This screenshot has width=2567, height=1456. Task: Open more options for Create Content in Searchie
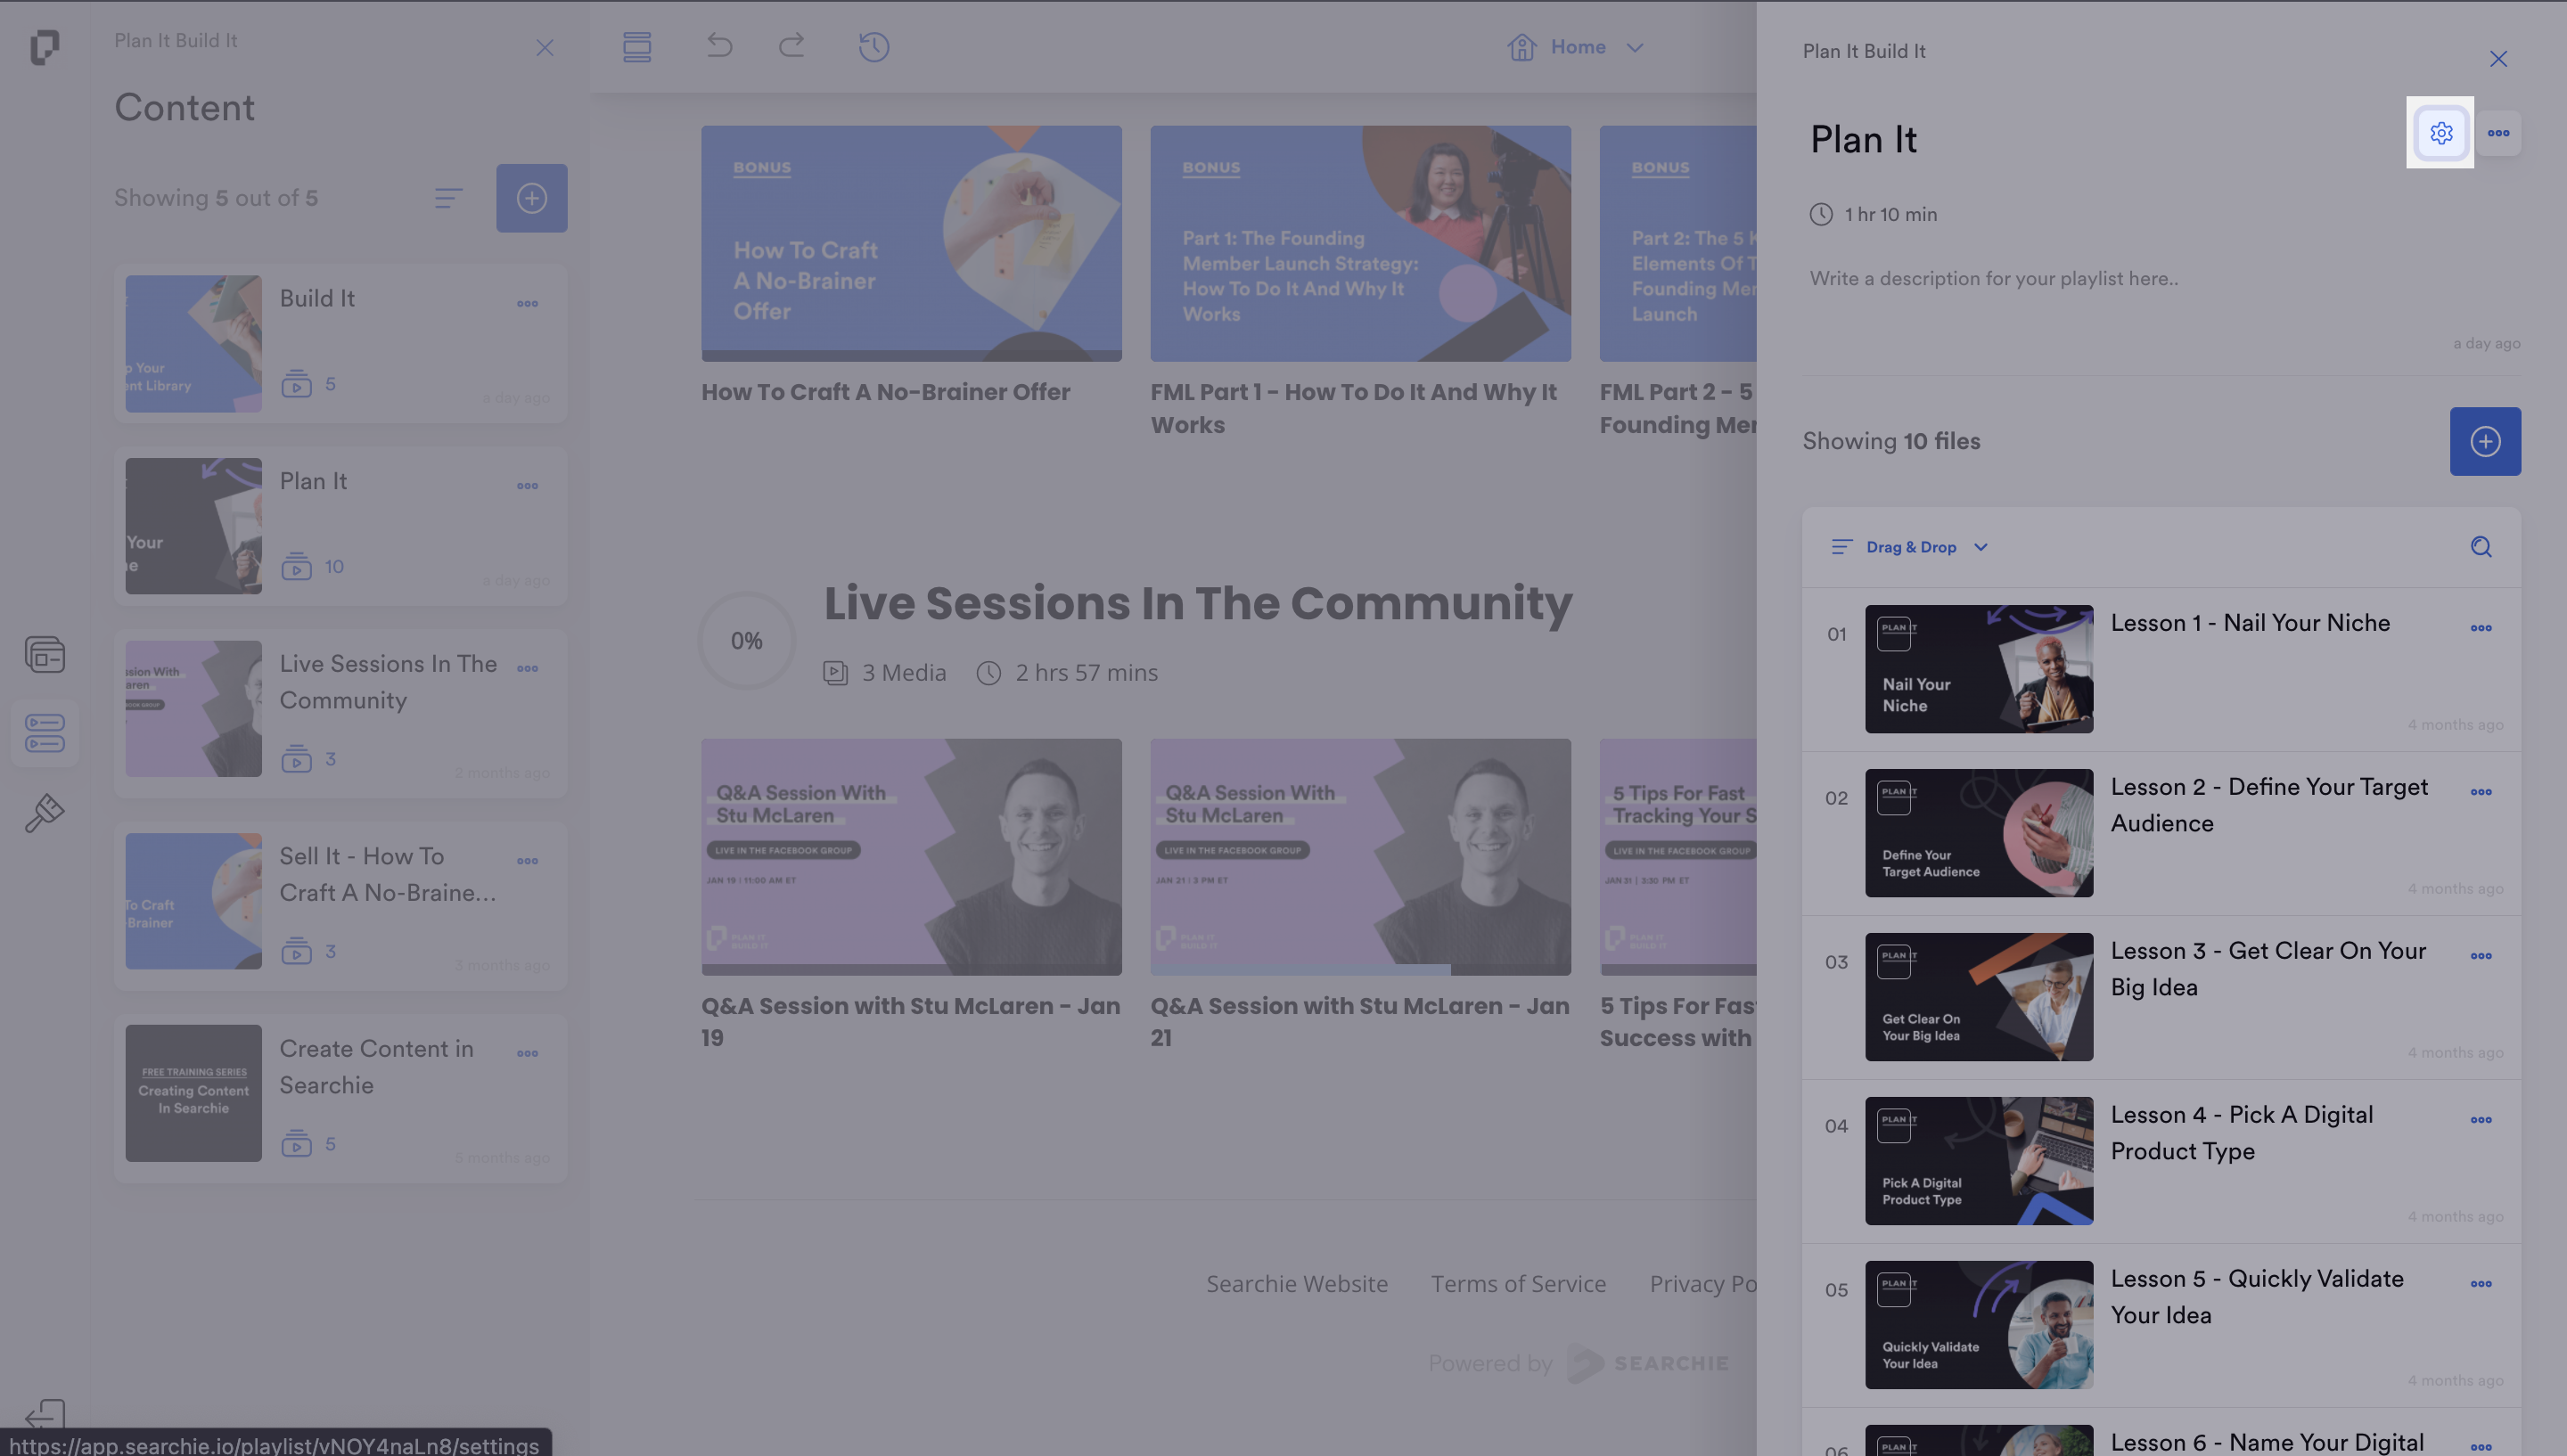[527, 1054]
